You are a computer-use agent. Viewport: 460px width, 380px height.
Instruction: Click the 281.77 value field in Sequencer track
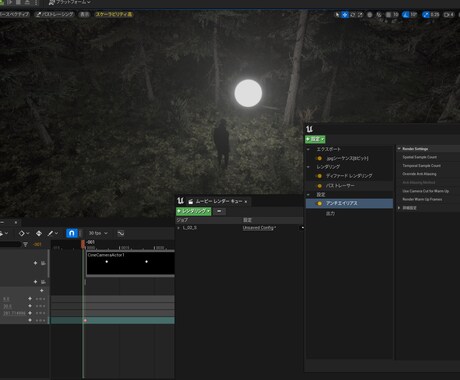[14, 313]
